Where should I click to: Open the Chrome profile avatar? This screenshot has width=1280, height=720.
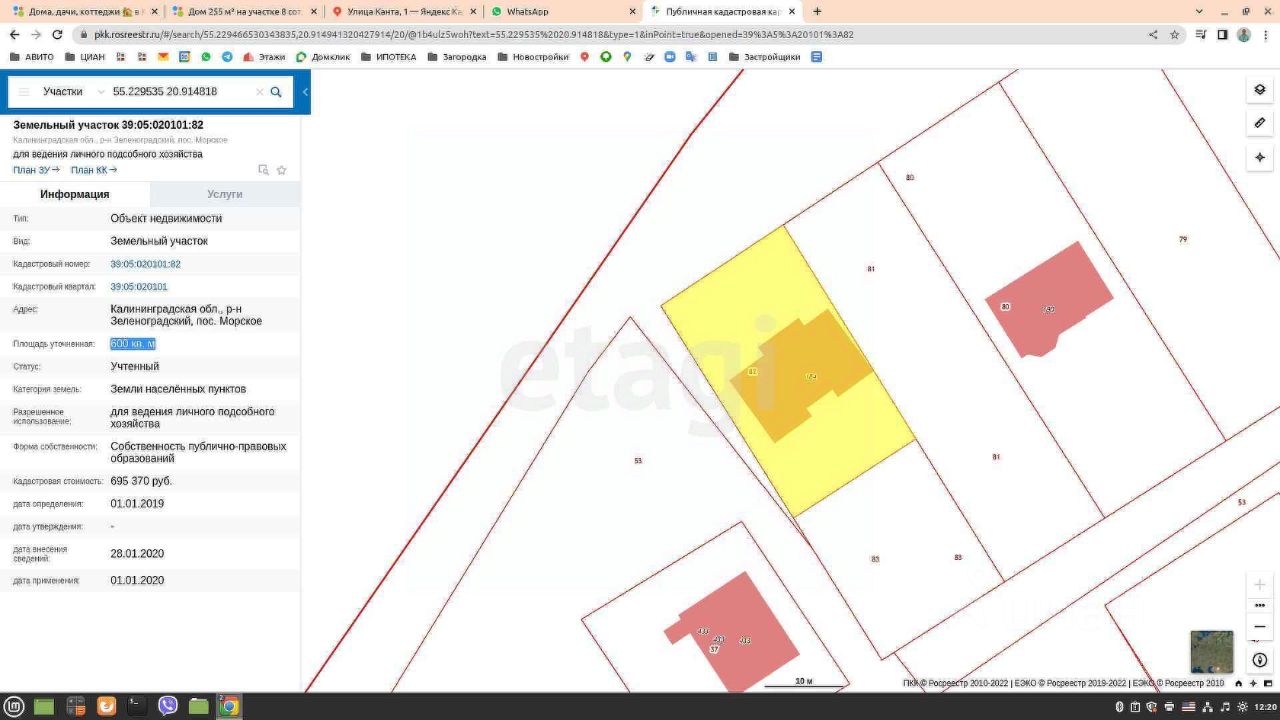click(1244, 34)
